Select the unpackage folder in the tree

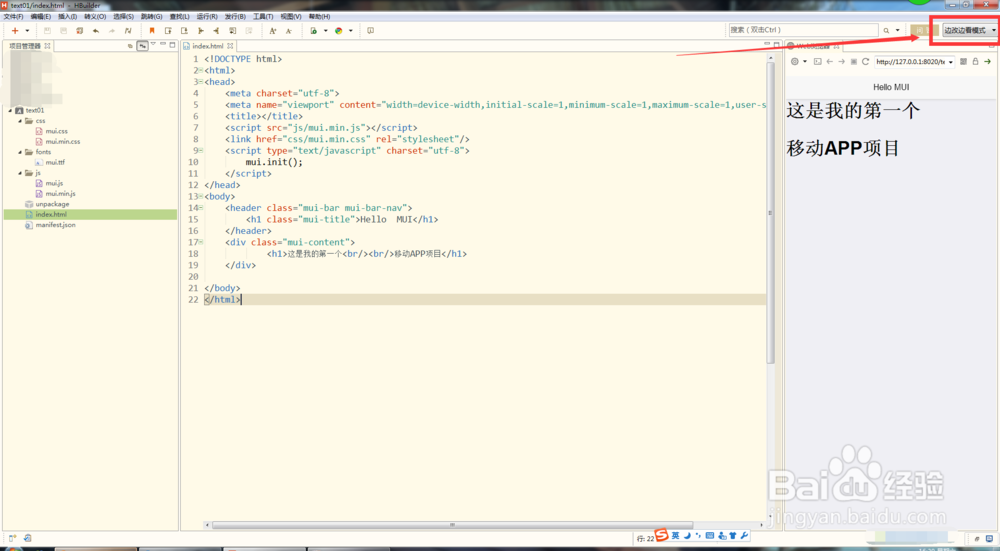[52, 204]
